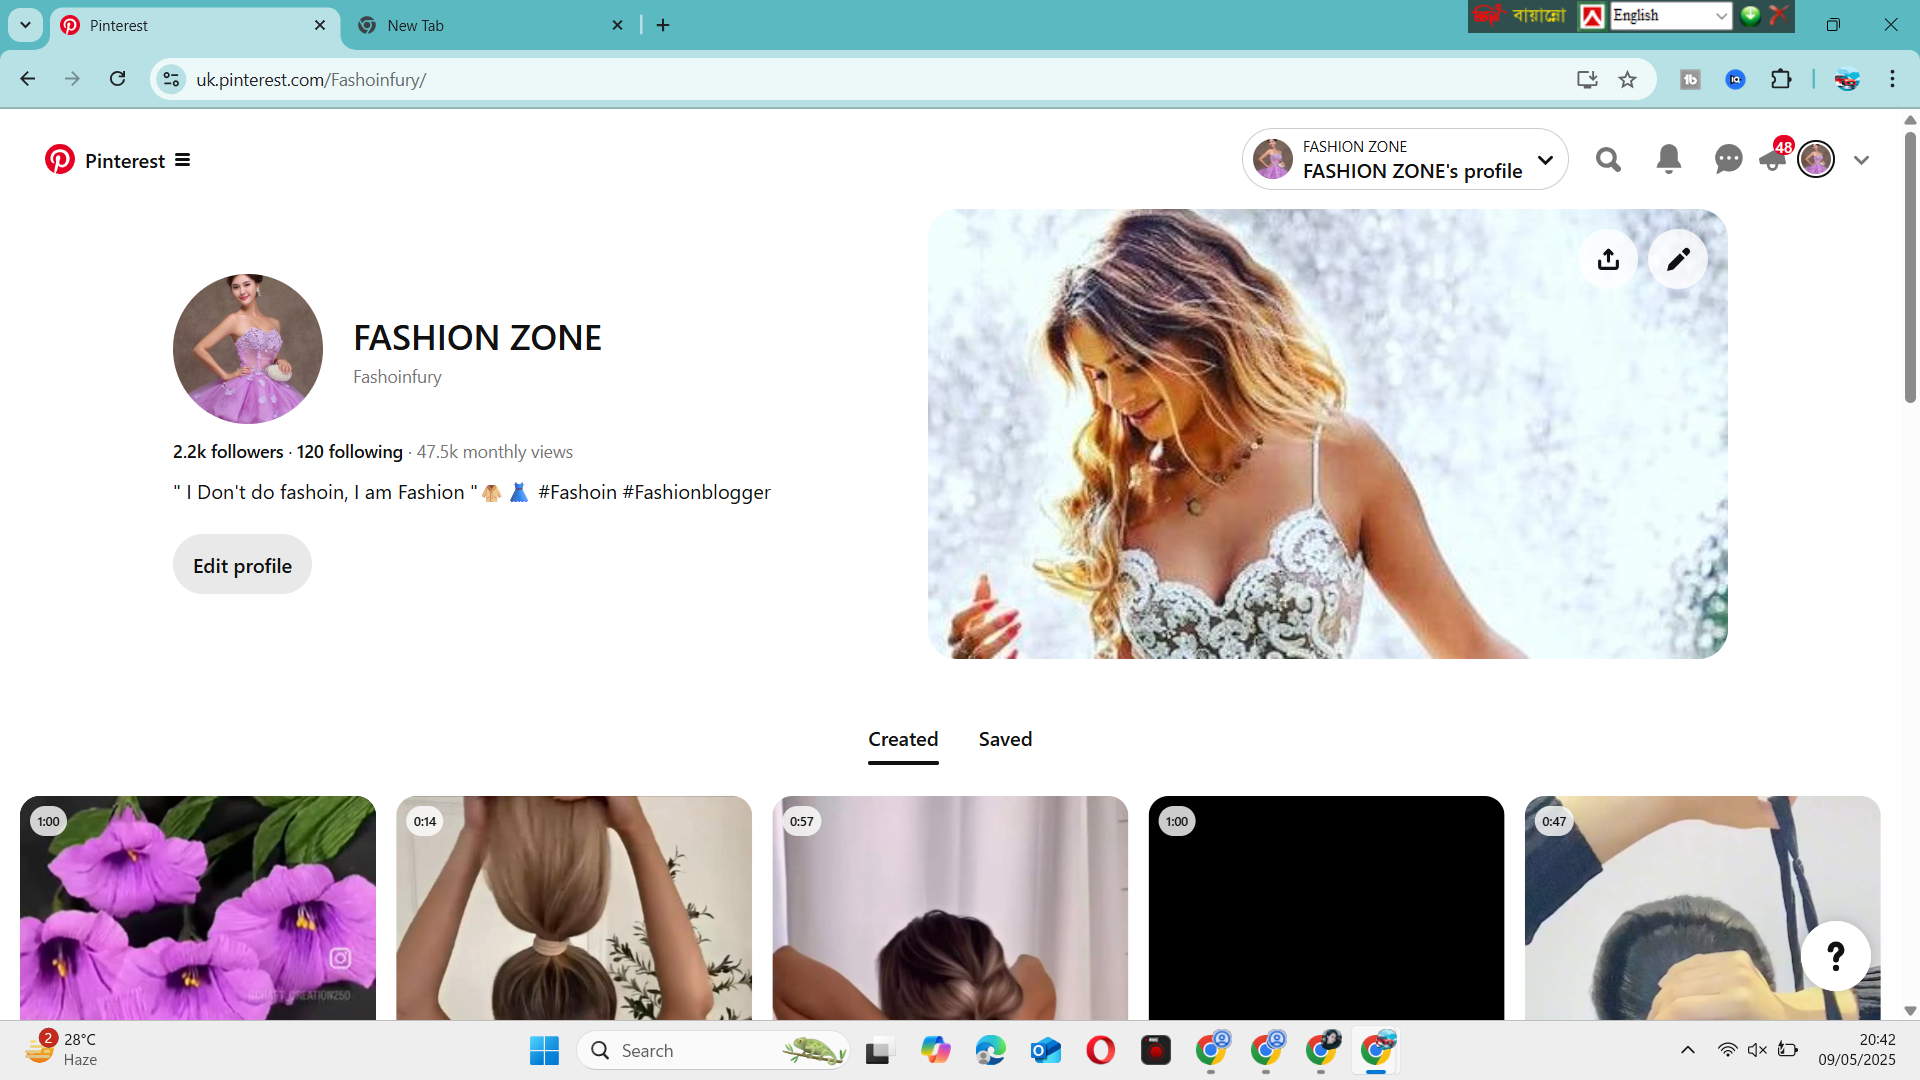Open messages speech bubble icon
This screenshot has height=1080, width=1920.
point(1727,160)
